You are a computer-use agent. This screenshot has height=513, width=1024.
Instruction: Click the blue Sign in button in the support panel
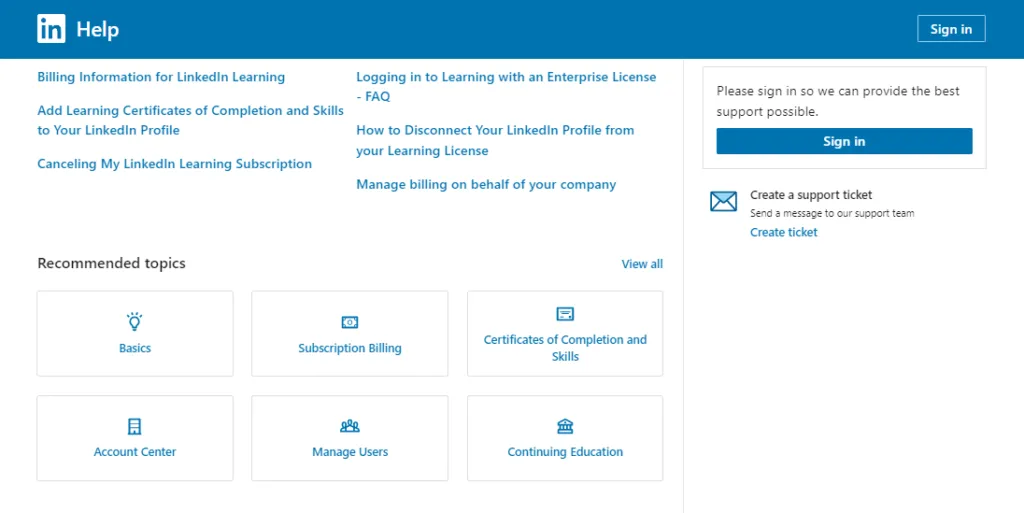(844, 141)
